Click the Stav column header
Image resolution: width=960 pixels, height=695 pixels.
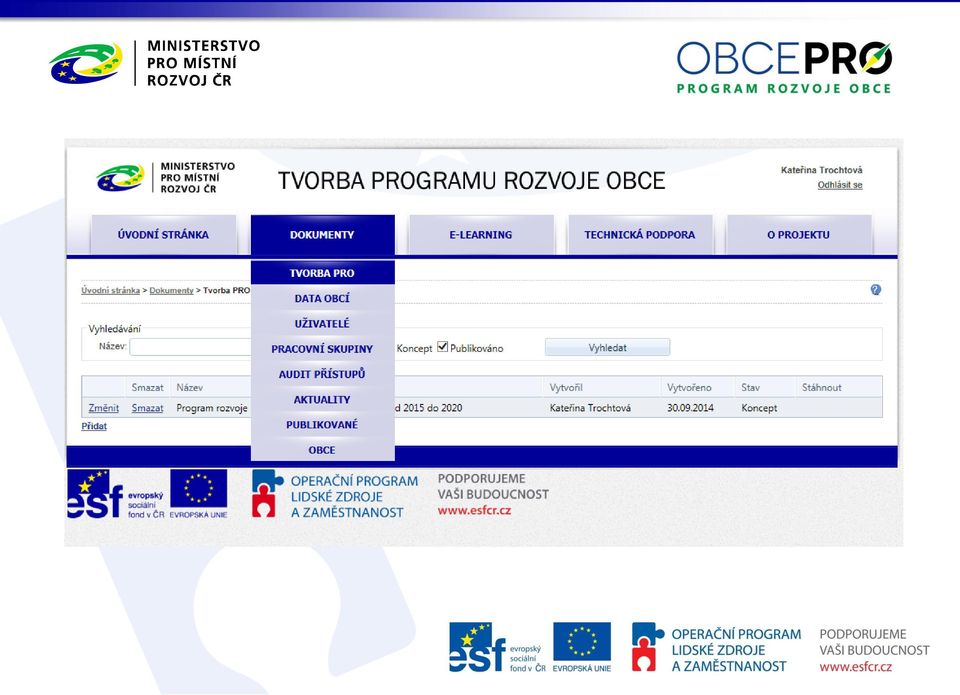coord(751,387)
